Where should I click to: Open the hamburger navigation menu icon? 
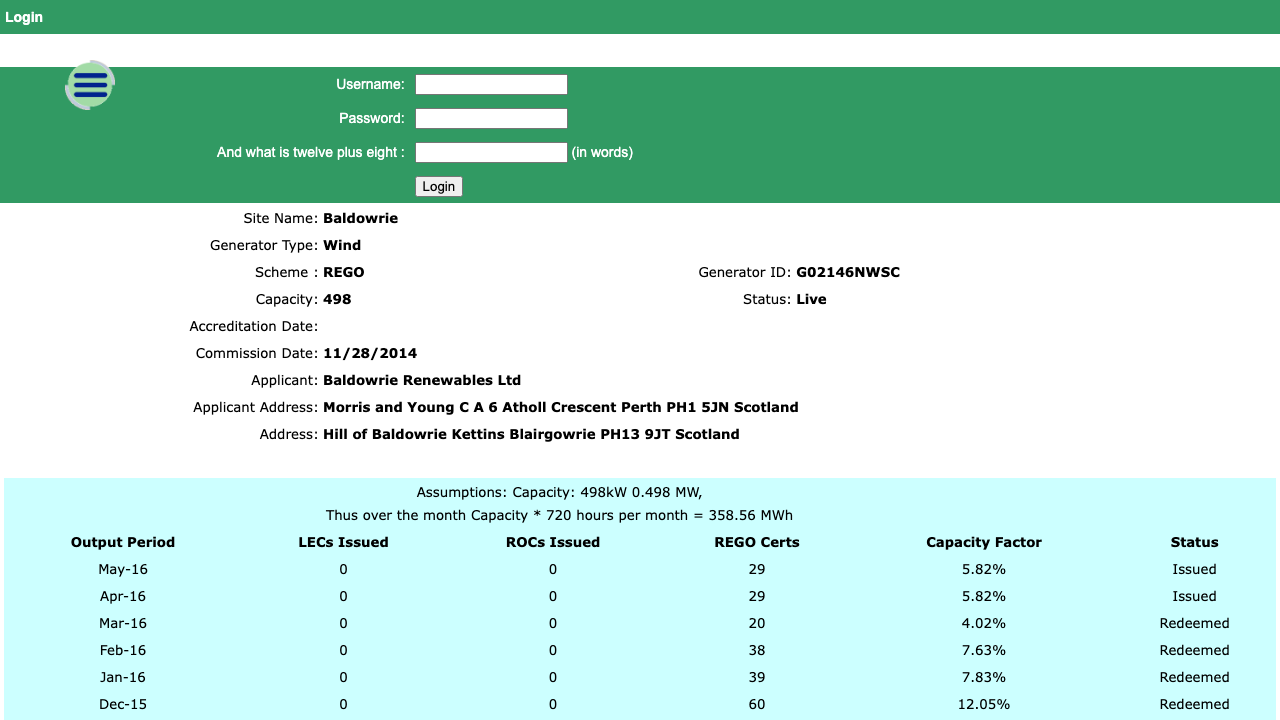89,85
